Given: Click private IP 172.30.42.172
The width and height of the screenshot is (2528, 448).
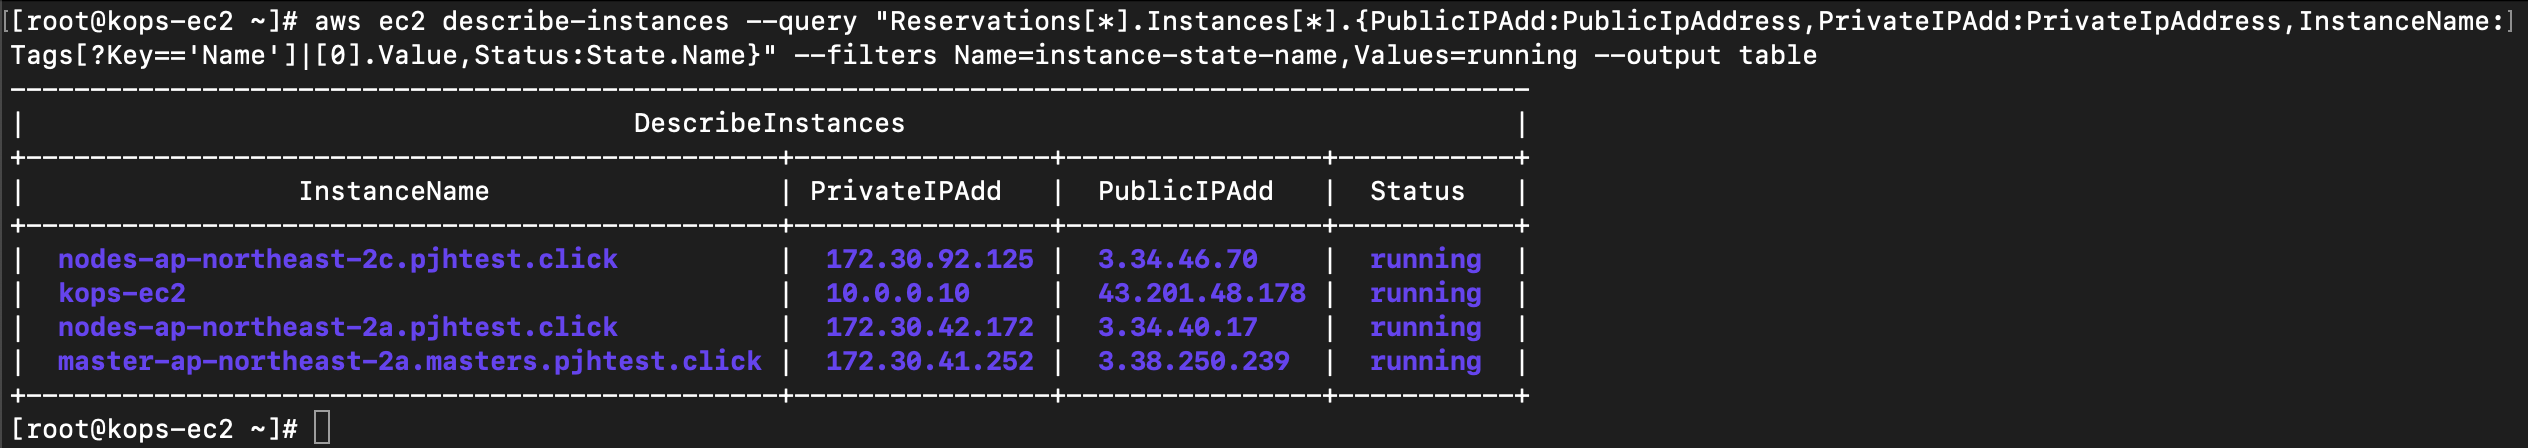Looking at the screenshot, I should [929, 327].
